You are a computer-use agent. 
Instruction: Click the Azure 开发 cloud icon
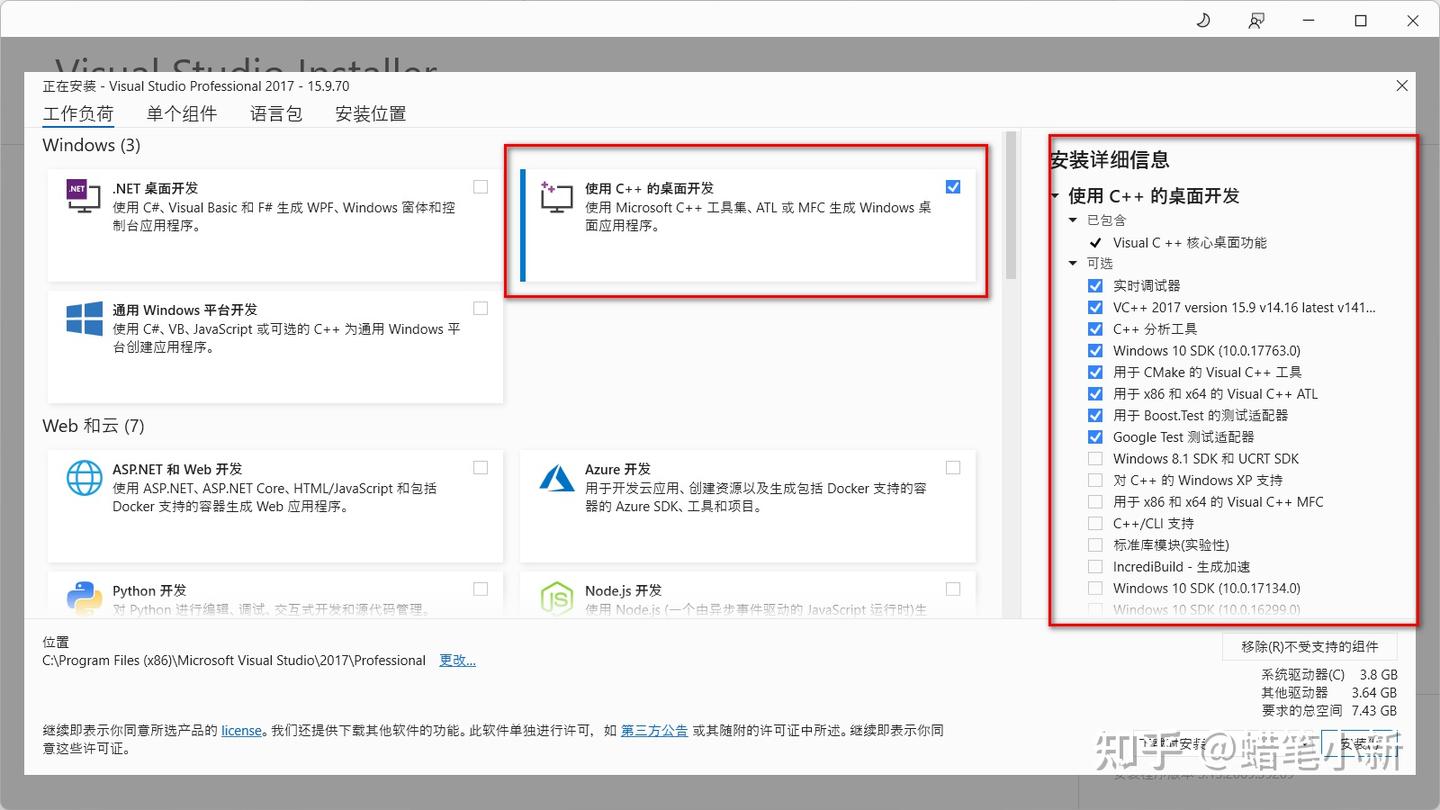[556, 479]
